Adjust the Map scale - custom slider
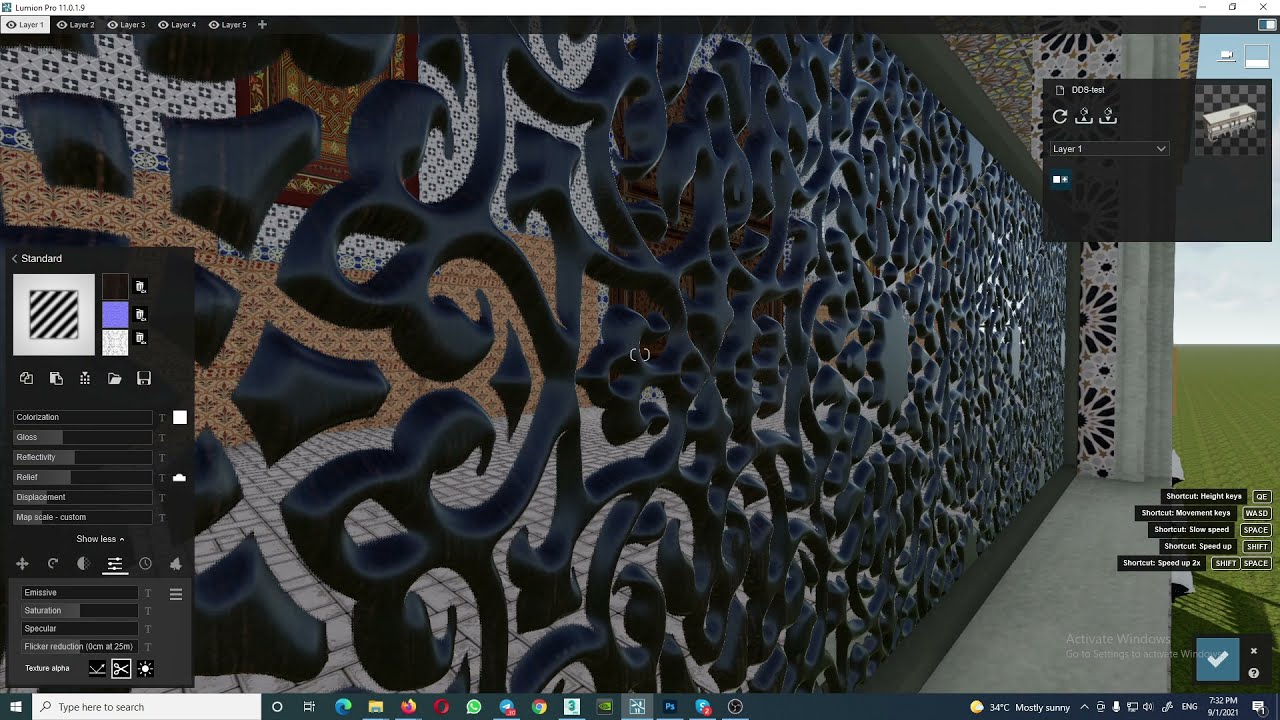This screenshot has width=1280, height=720. 83,517
